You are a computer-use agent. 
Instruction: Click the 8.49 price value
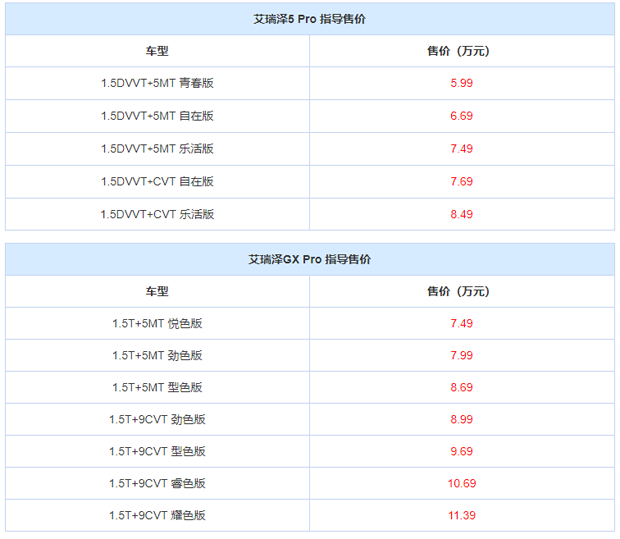point(461,214)
